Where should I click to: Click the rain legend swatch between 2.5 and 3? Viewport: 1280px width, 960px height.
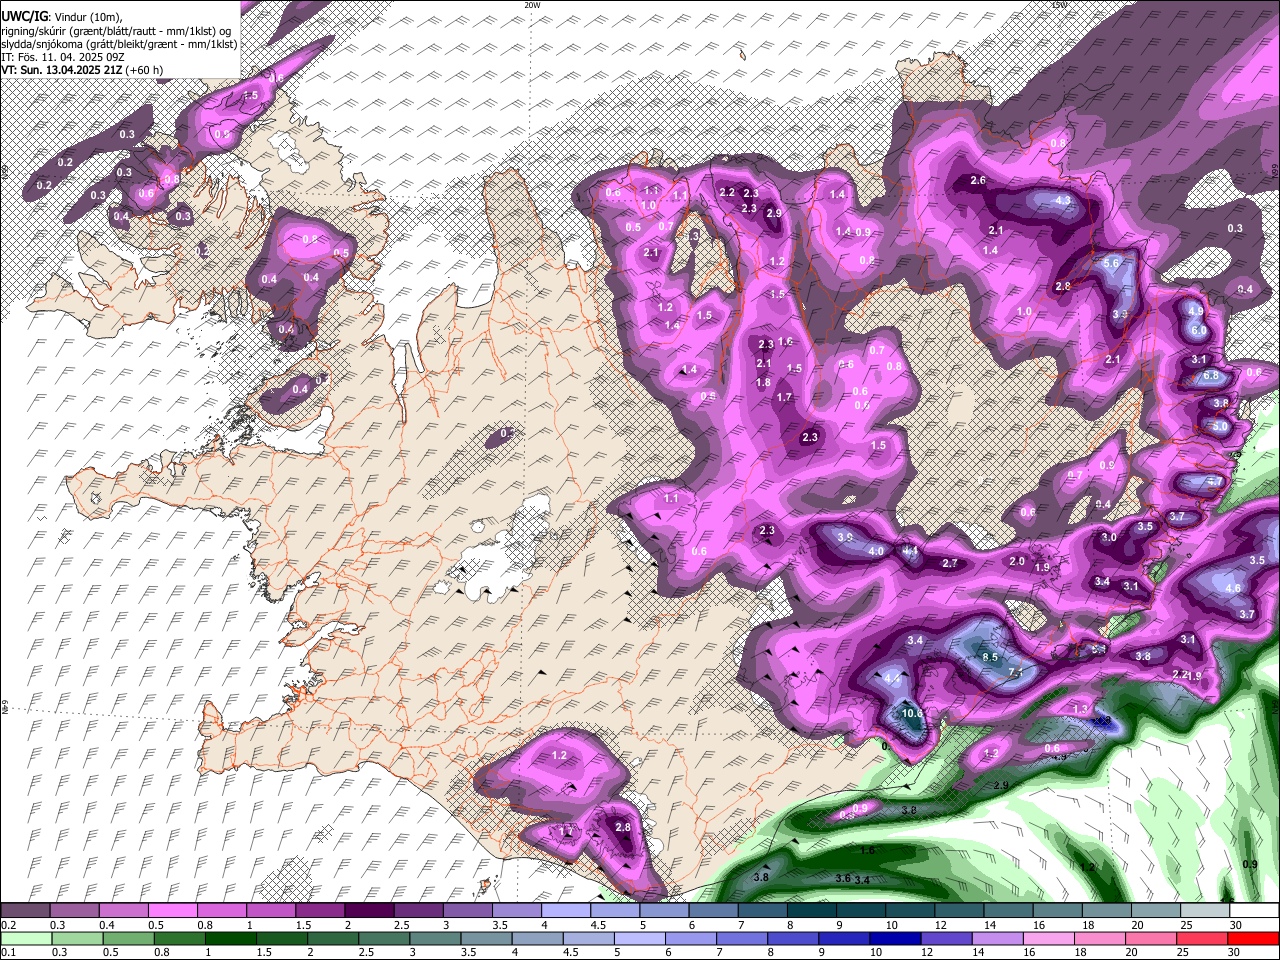pyautogui.click(x=383, y=938)
